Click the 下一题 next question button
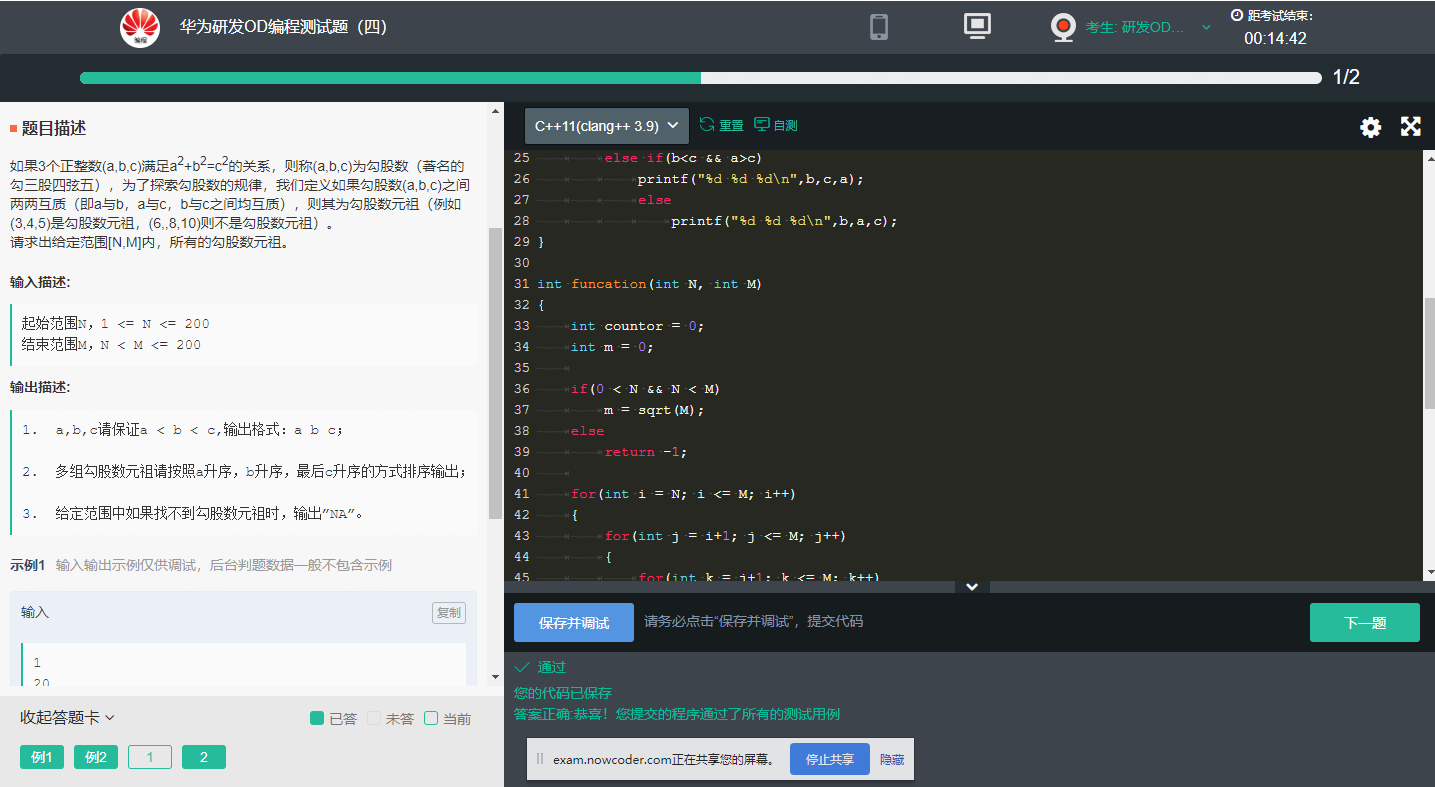The width and height of the screenshot is (1435, 787). [1365, 622]
